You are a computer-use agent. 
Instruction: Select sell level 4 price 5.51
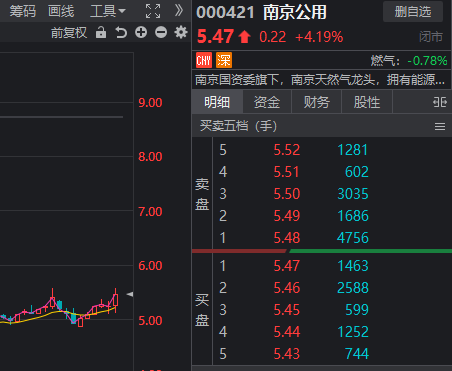[287, 172]
